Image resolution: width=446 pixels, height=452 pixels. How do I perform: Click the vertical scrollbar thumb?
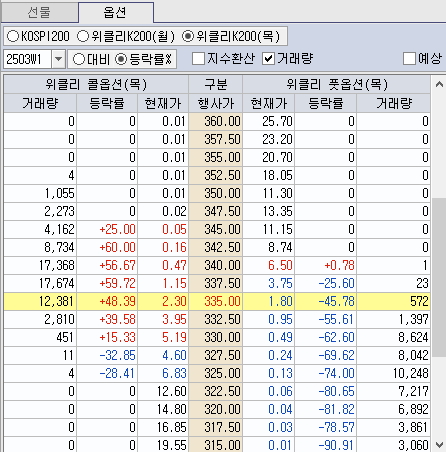click(x=439, y=277)
